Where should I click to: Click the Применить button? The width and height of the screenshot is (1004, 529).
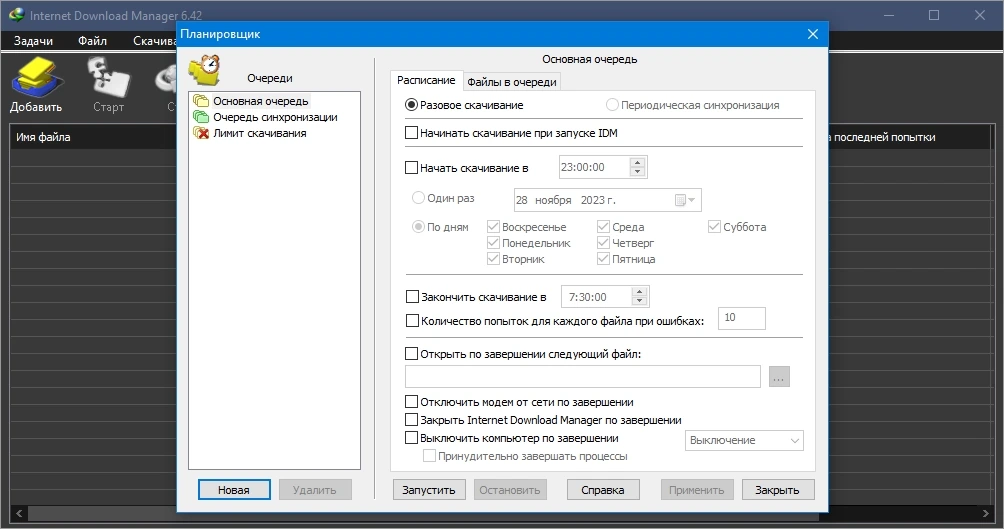[x=697, y=490]
